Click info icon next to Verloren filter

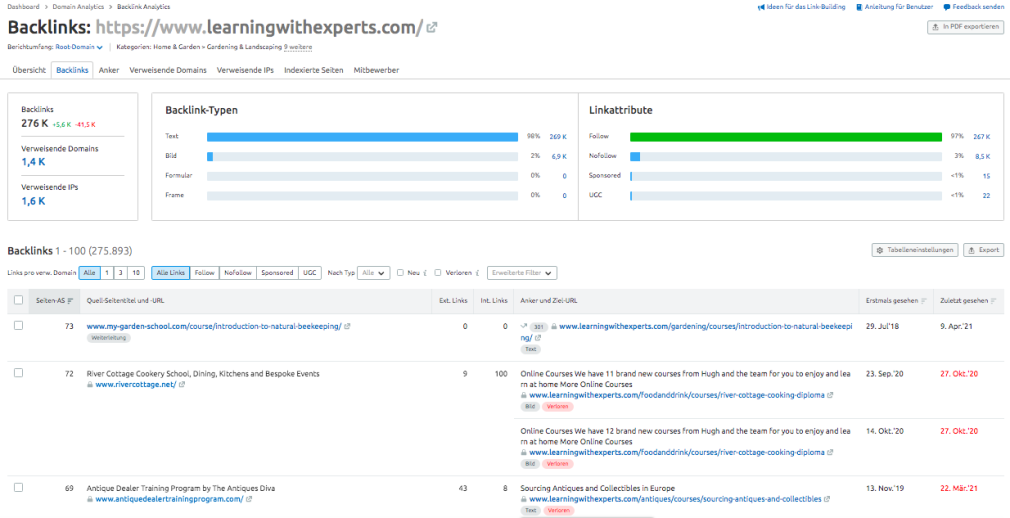[477, 273]
